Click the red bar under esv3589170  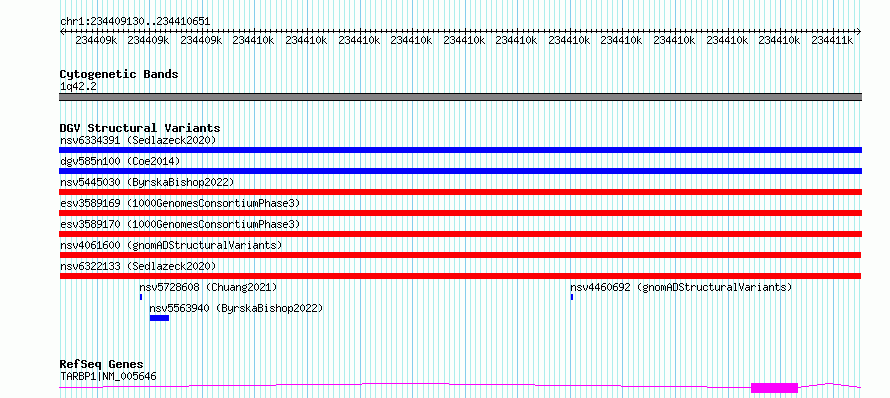tap(460, 234)
